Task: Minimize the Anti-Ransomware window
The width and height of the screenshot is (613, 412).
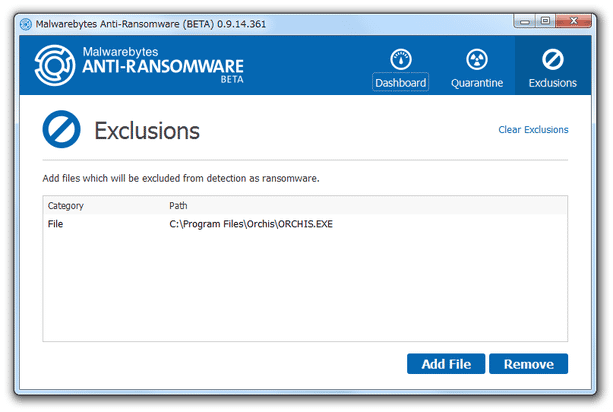Action: pyautogui.click(x=525, y=22)
